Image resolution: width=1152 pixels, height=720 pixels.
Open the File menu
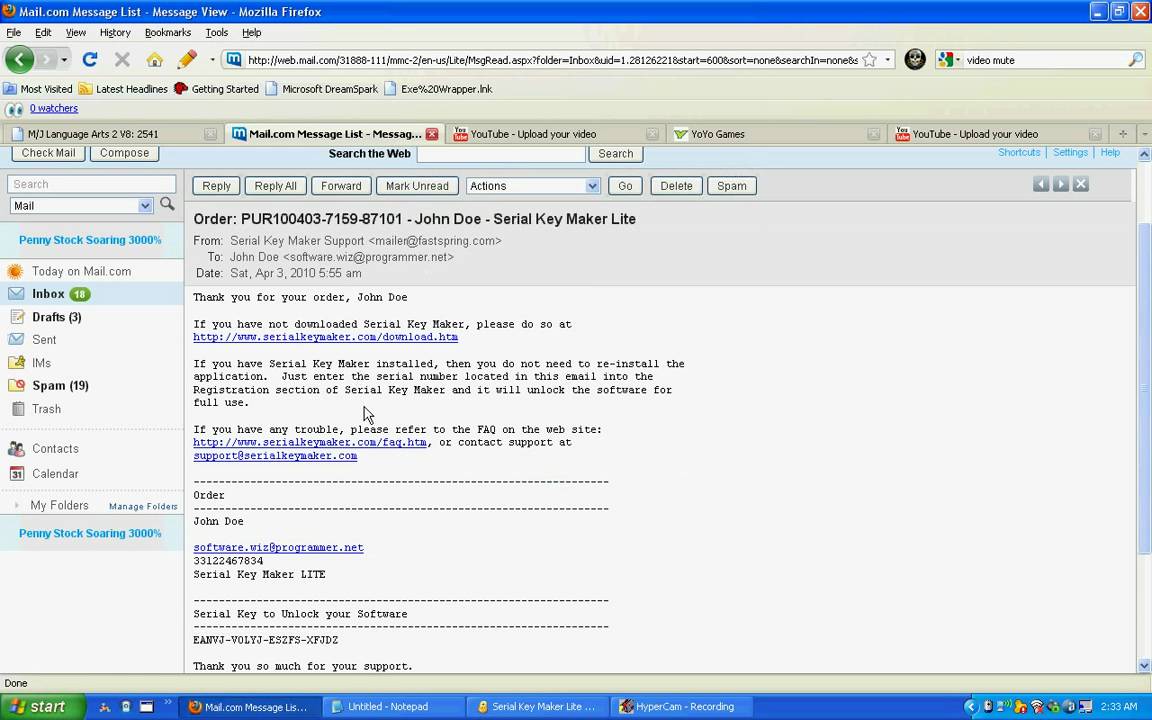(x=13, y=32)
